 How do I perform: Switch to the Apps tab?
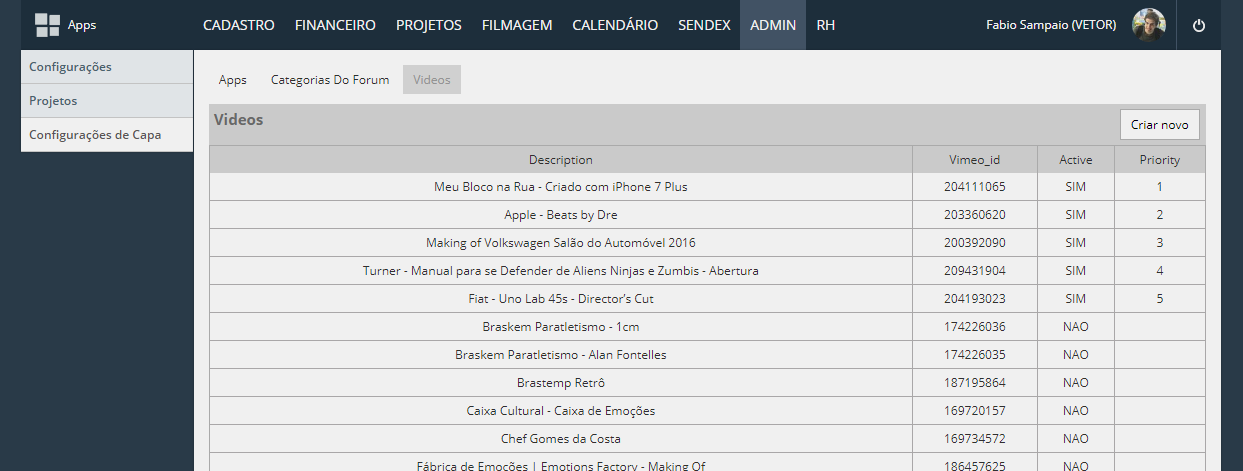(x=233, y=80)
